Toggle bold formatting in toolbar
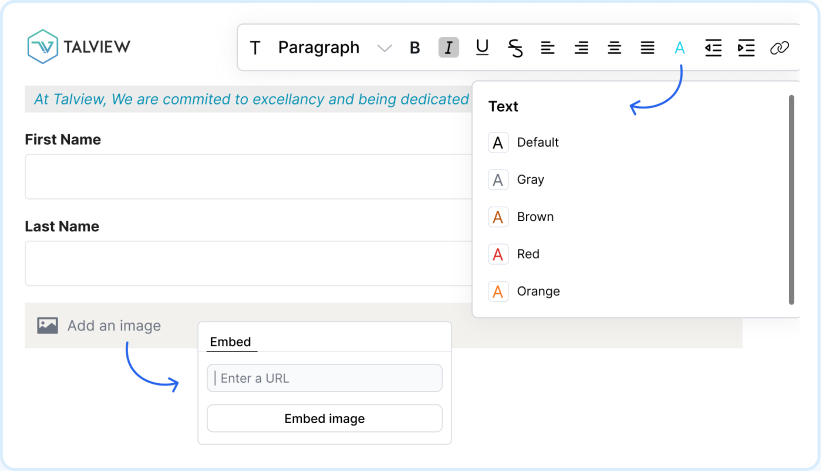This screenshot has width=821, height=471. tap(415, 48)
